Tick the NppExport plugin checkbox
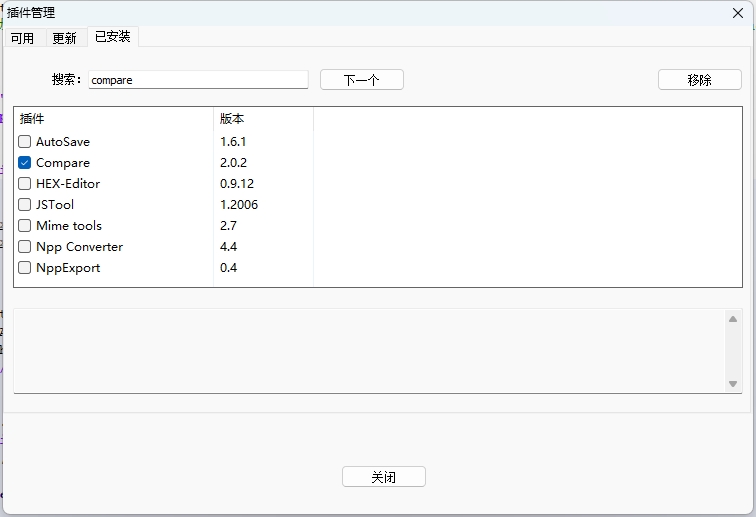 (25, 268)
